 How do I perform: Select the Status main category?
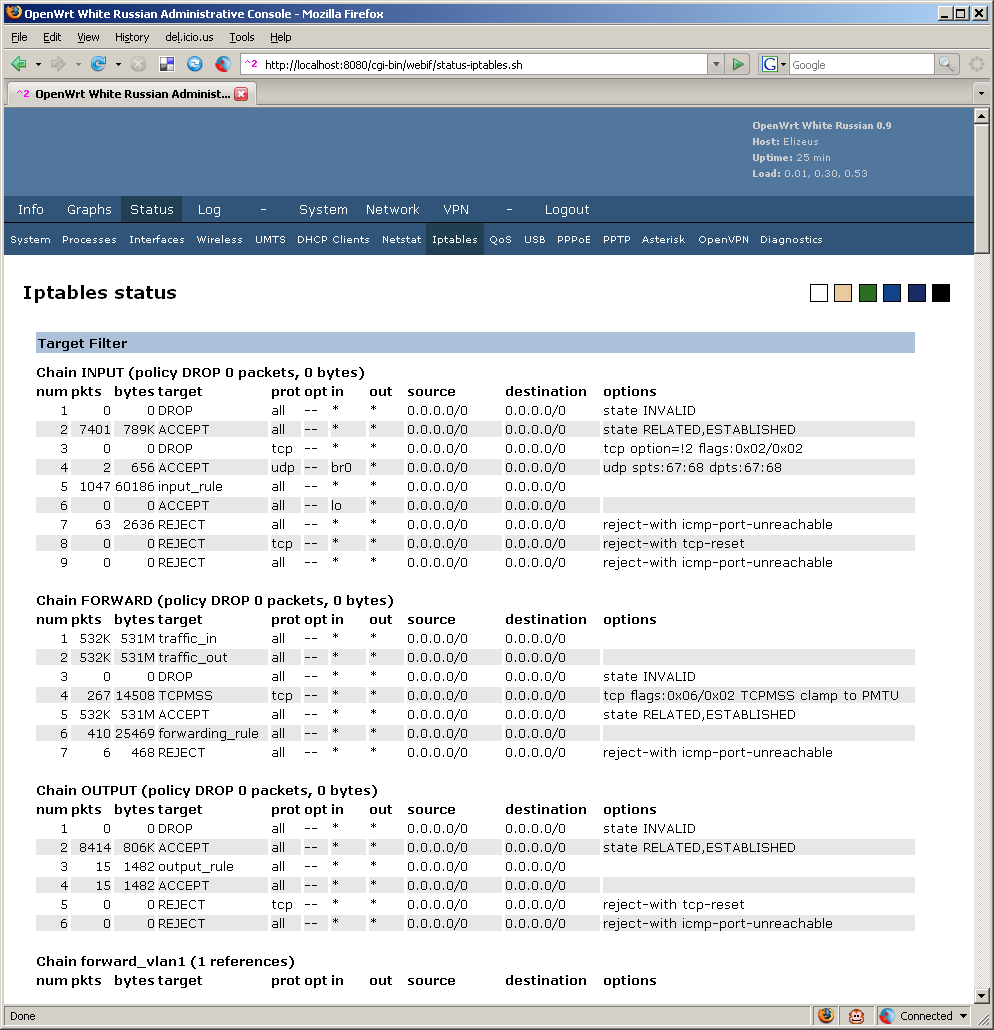[x=152, y=210]
